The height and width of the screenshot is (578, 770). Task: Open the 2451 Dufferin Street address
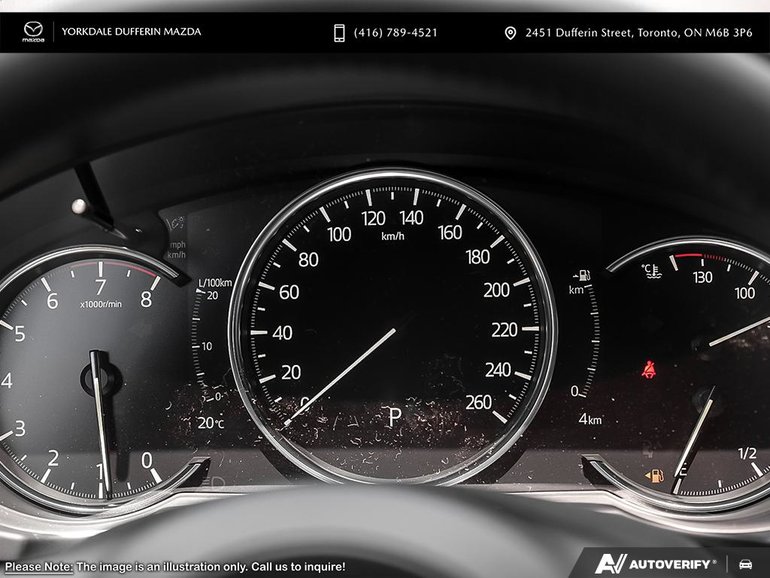pos(638,33)
